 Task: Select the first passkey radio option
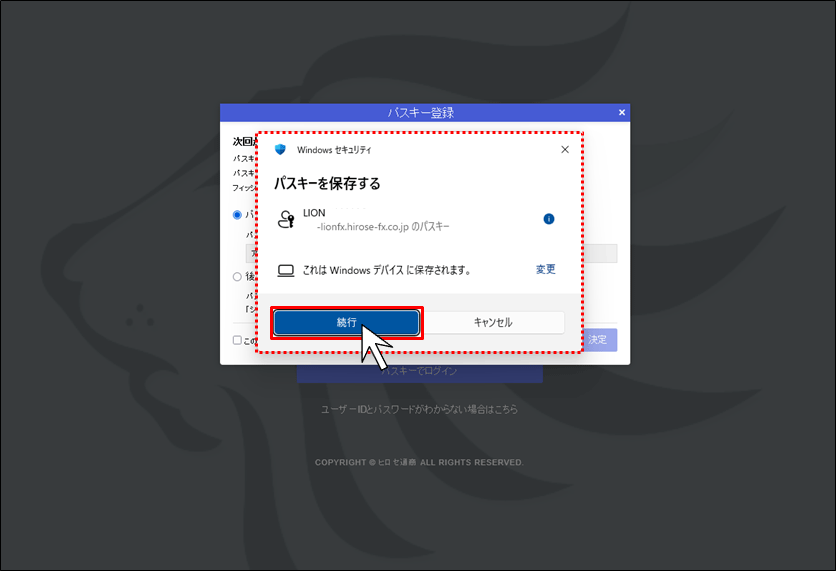(x=237, y=215)
